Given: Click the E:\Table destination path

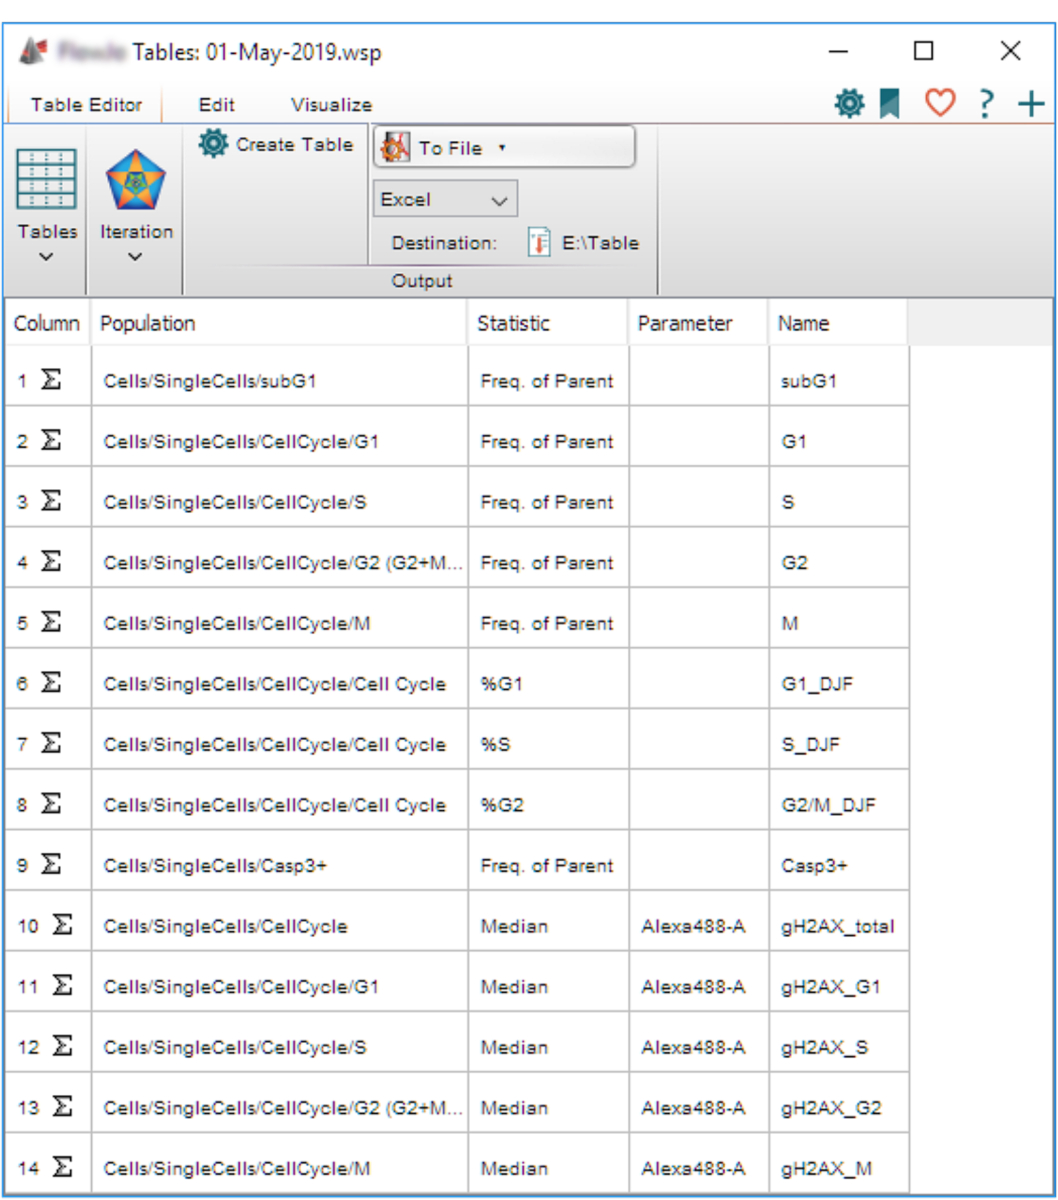Looking at the screenshot, I should tap(601, 243).
